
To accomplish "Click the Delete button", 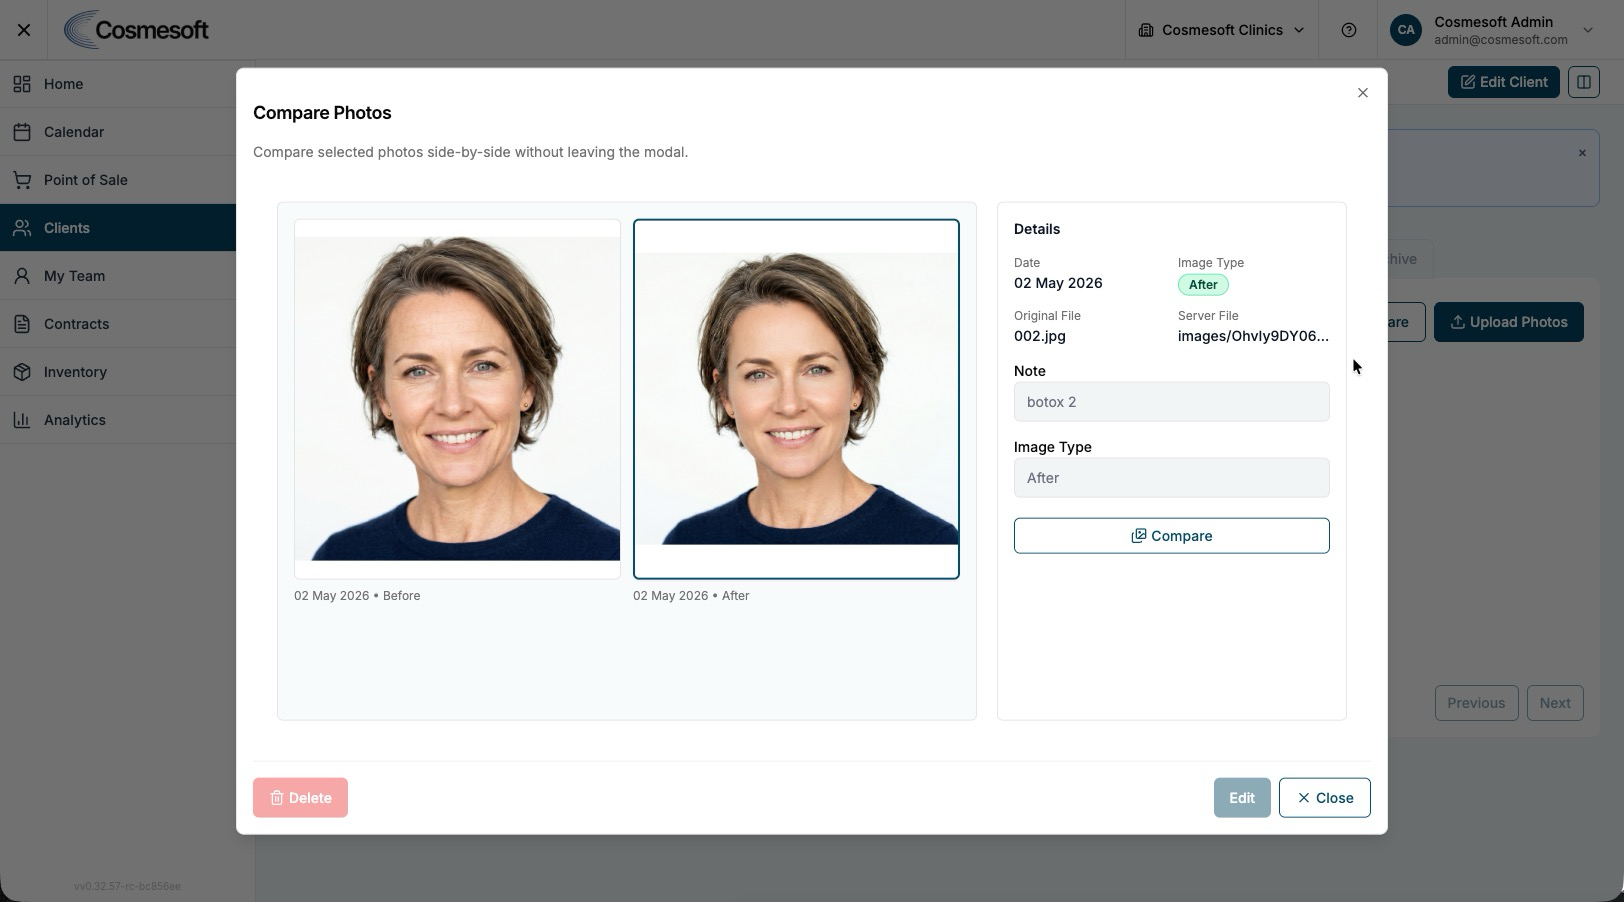I will (300, 798).
